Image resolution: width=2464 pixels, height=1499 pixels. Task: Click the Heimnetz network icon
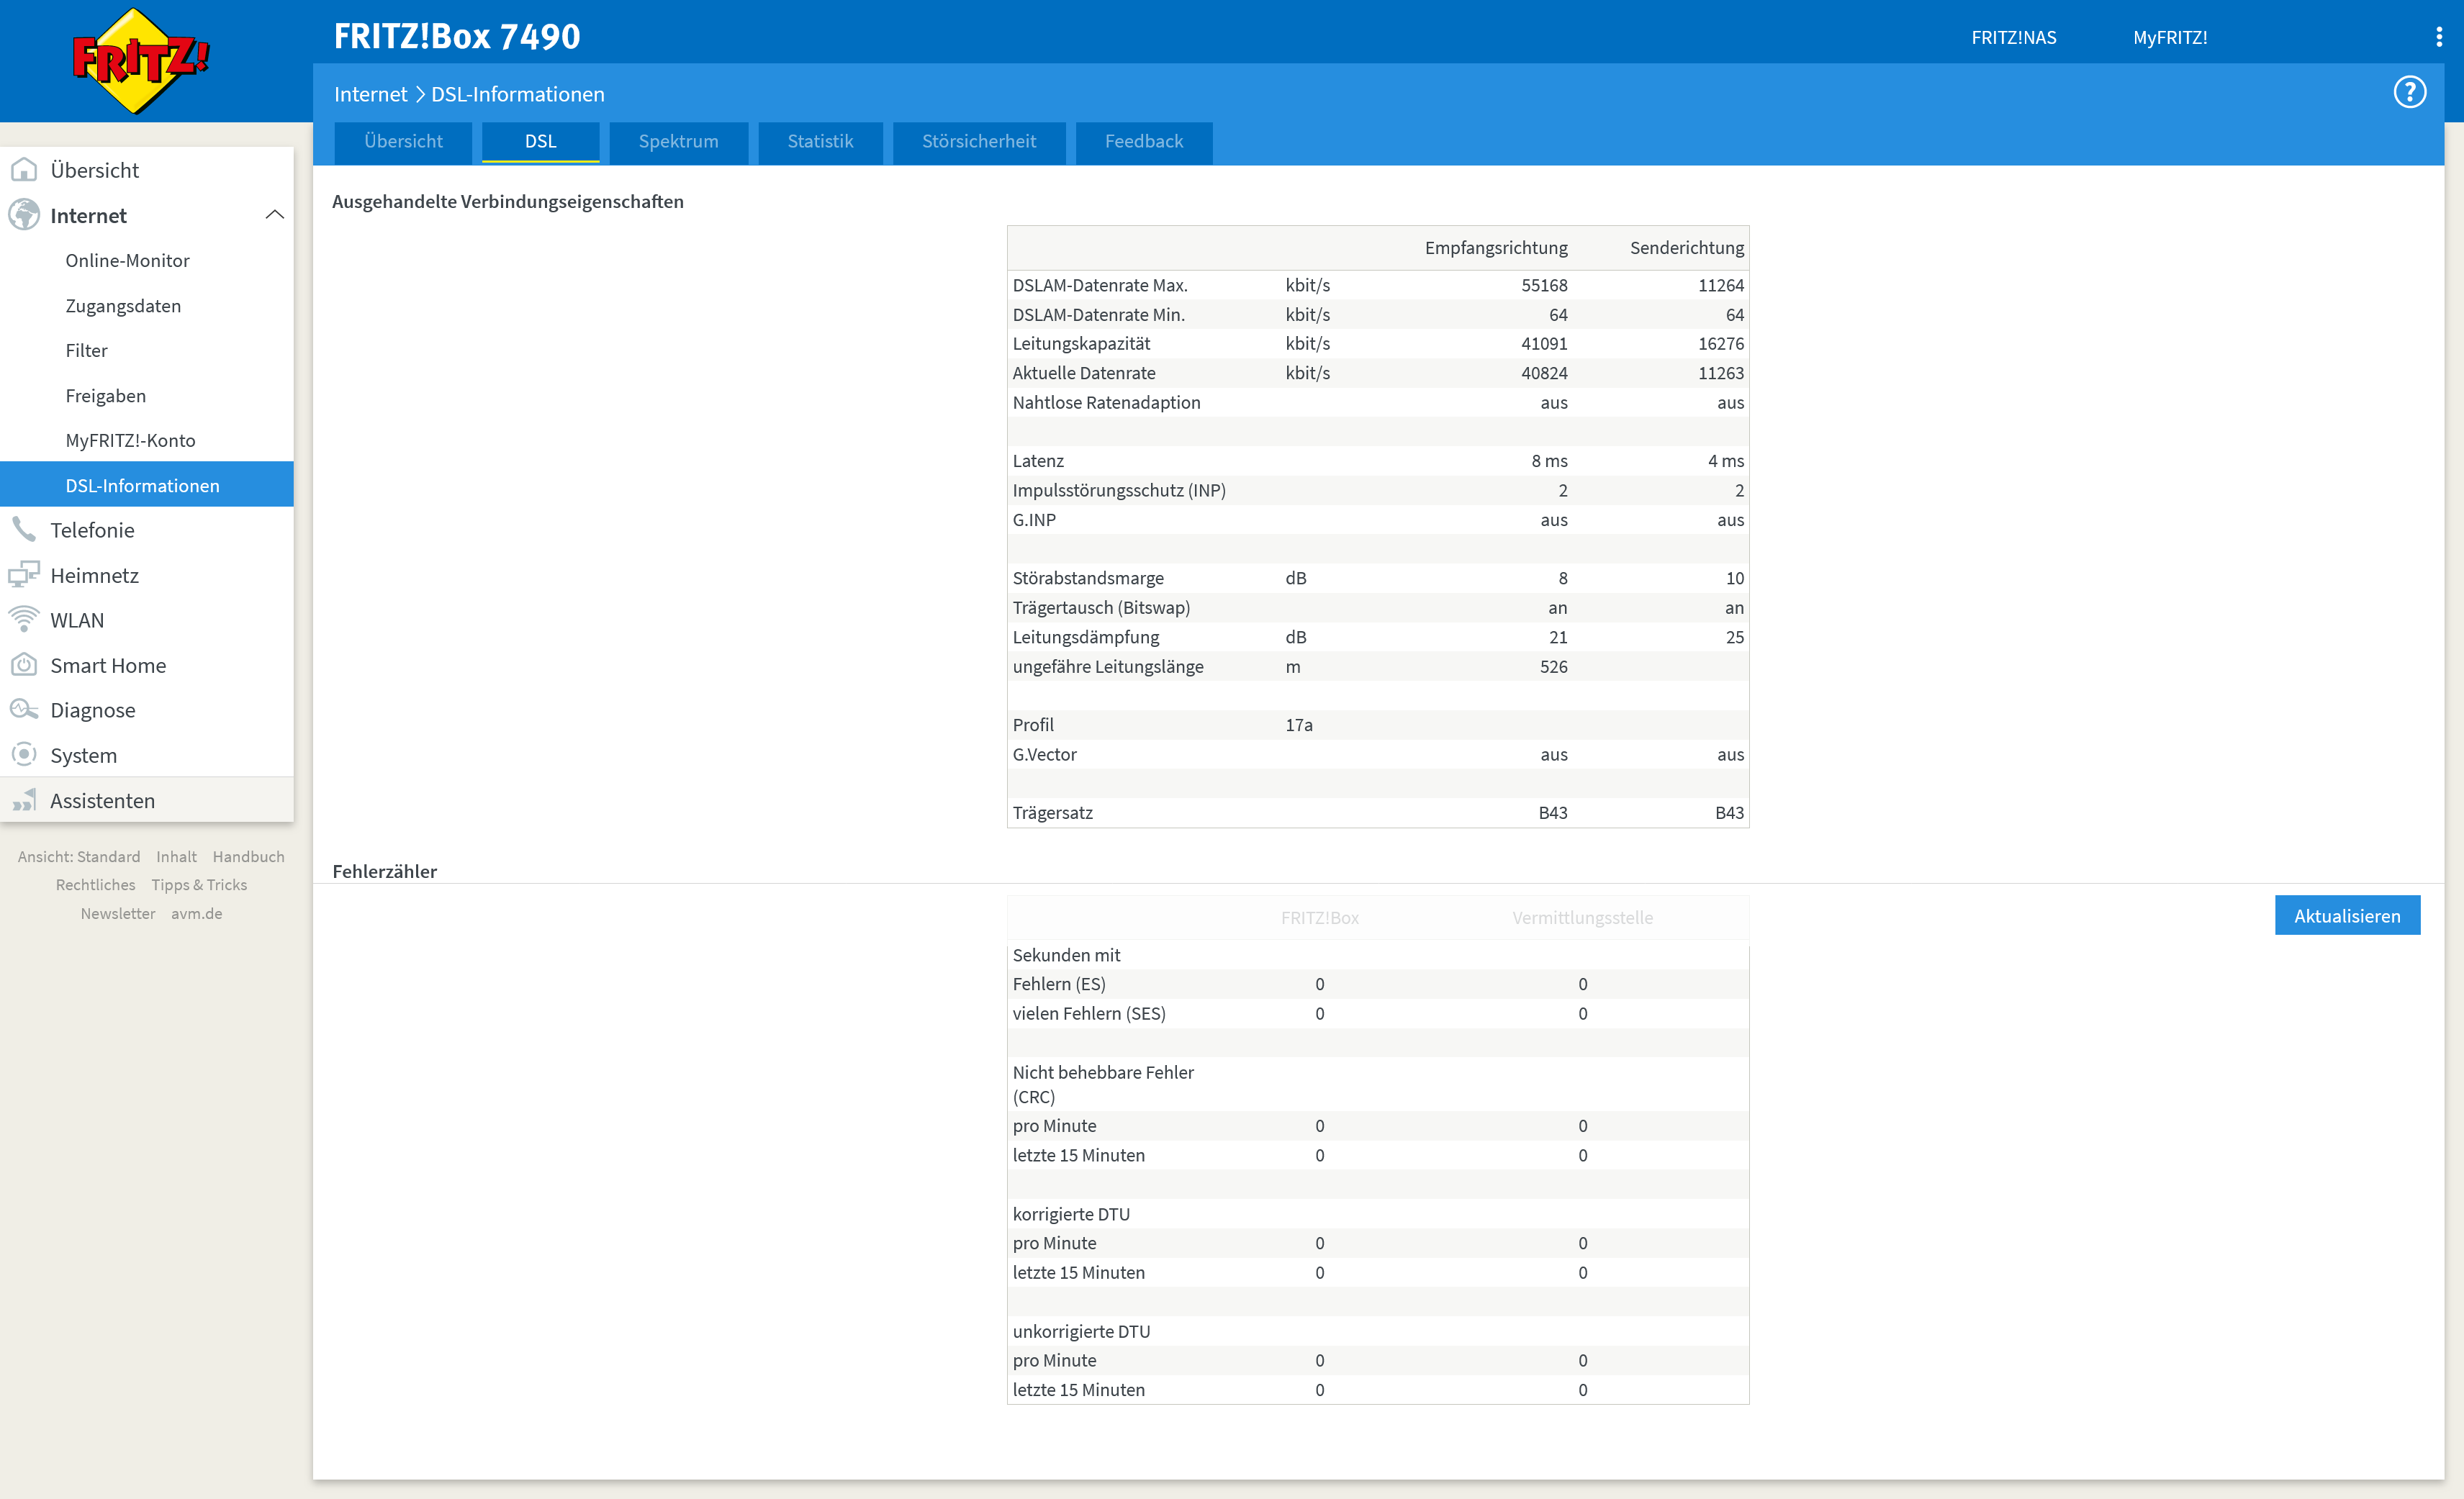pyautogui.click(x=24, y=574)
